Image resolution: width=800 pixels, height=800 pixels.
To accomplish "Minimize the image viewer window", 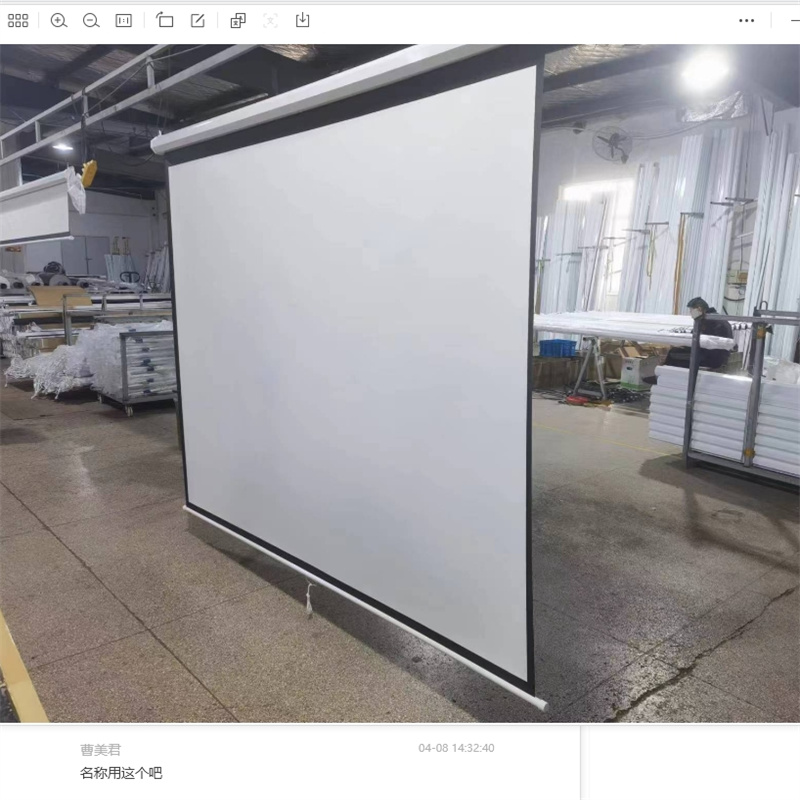I will point(795,20).
